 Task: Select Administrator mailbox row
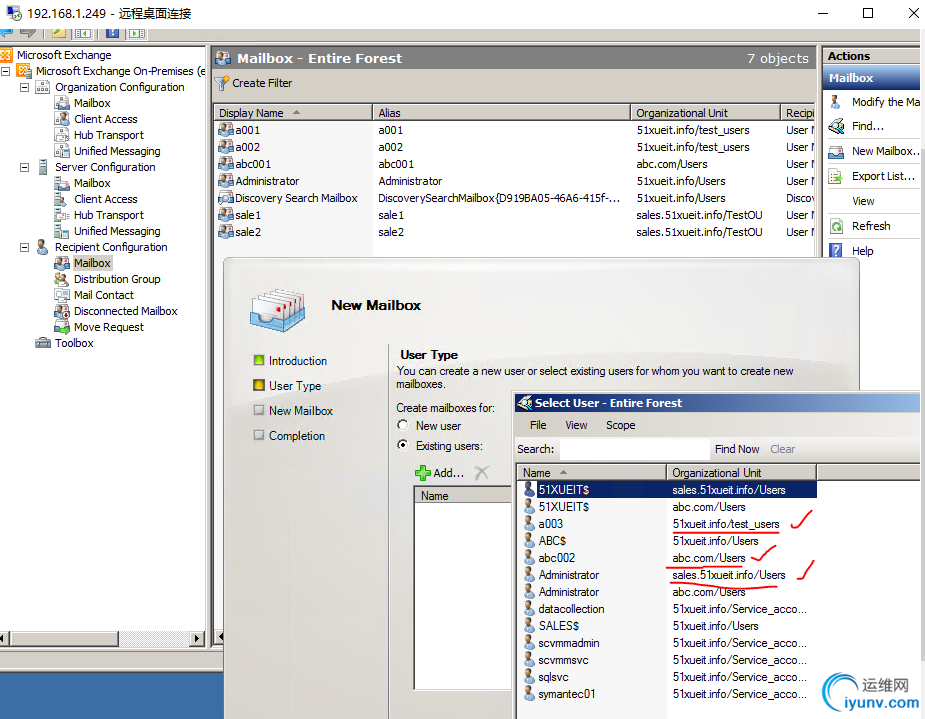(515, 181)
